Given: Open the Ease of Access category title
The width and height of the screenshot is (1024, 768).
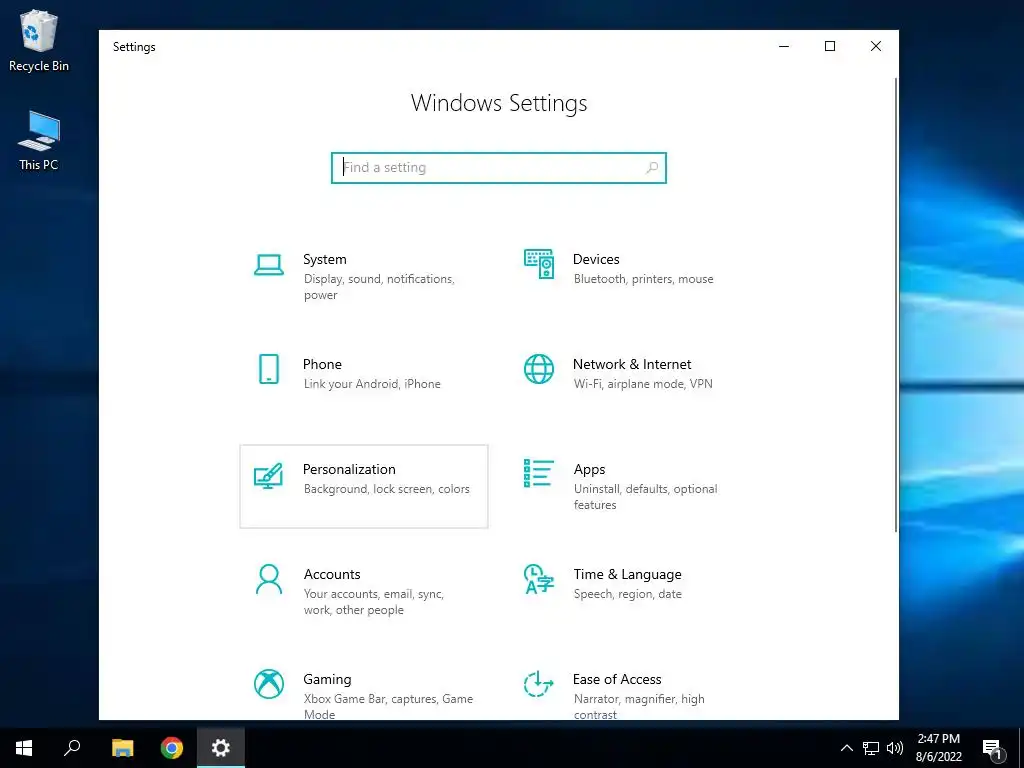Looking at the screenshot, I should (616, 680).
